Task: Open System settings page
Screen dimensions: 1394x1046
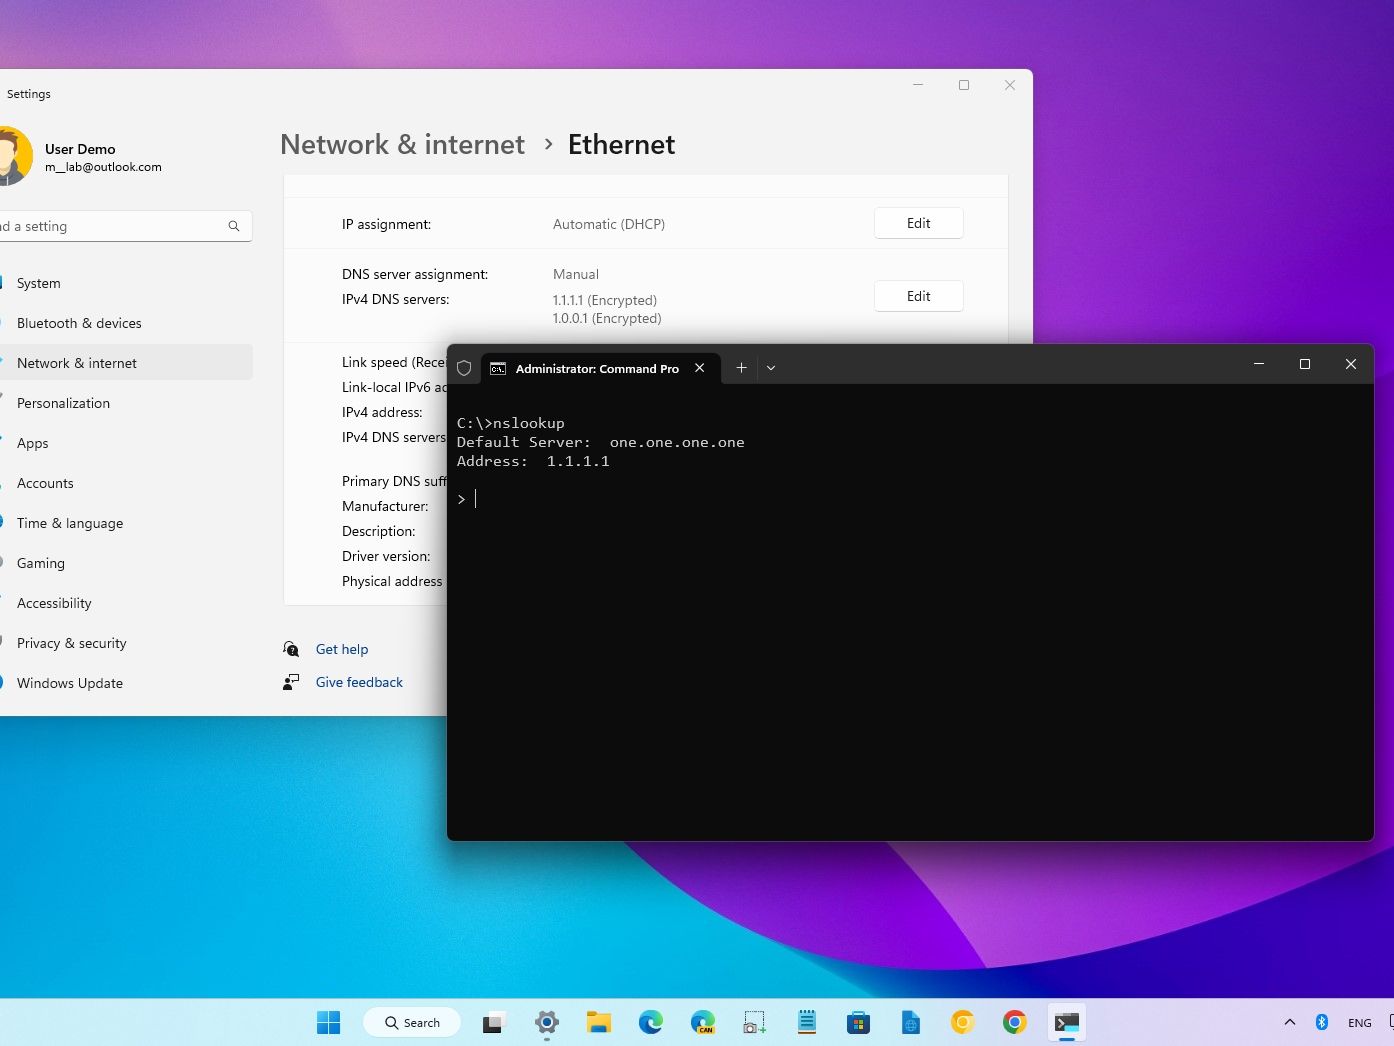Action: 126,283
